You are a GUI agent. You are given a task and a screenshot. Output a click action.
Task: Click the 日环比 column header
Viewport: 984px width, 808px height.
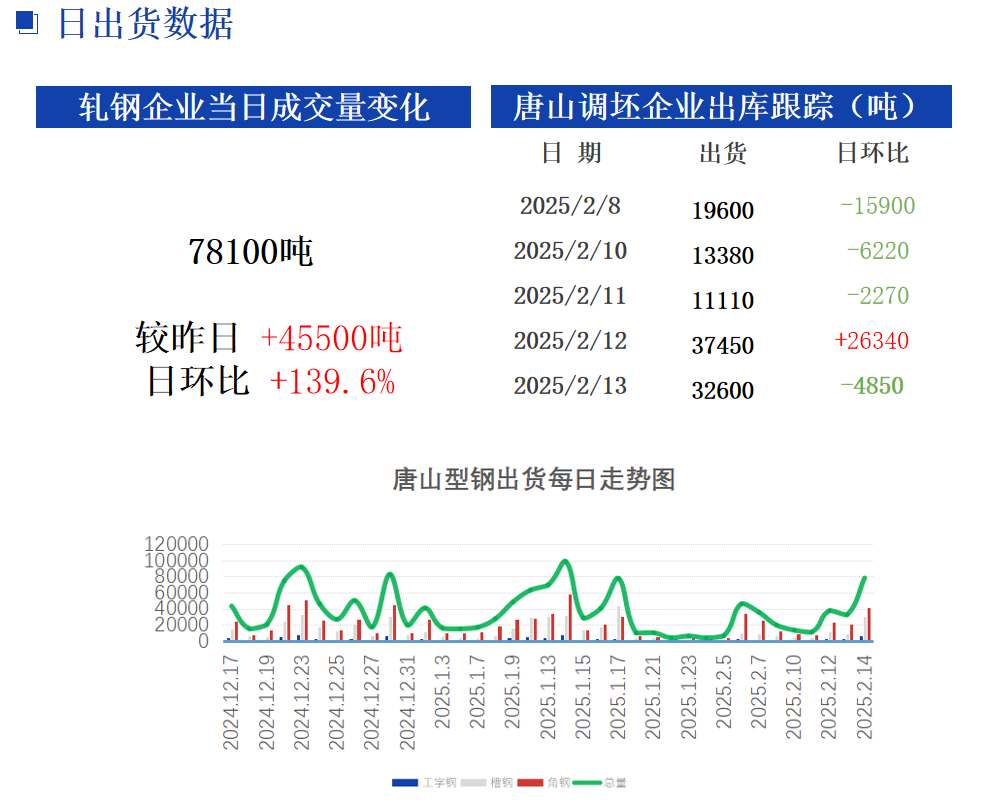coord(872,153)
